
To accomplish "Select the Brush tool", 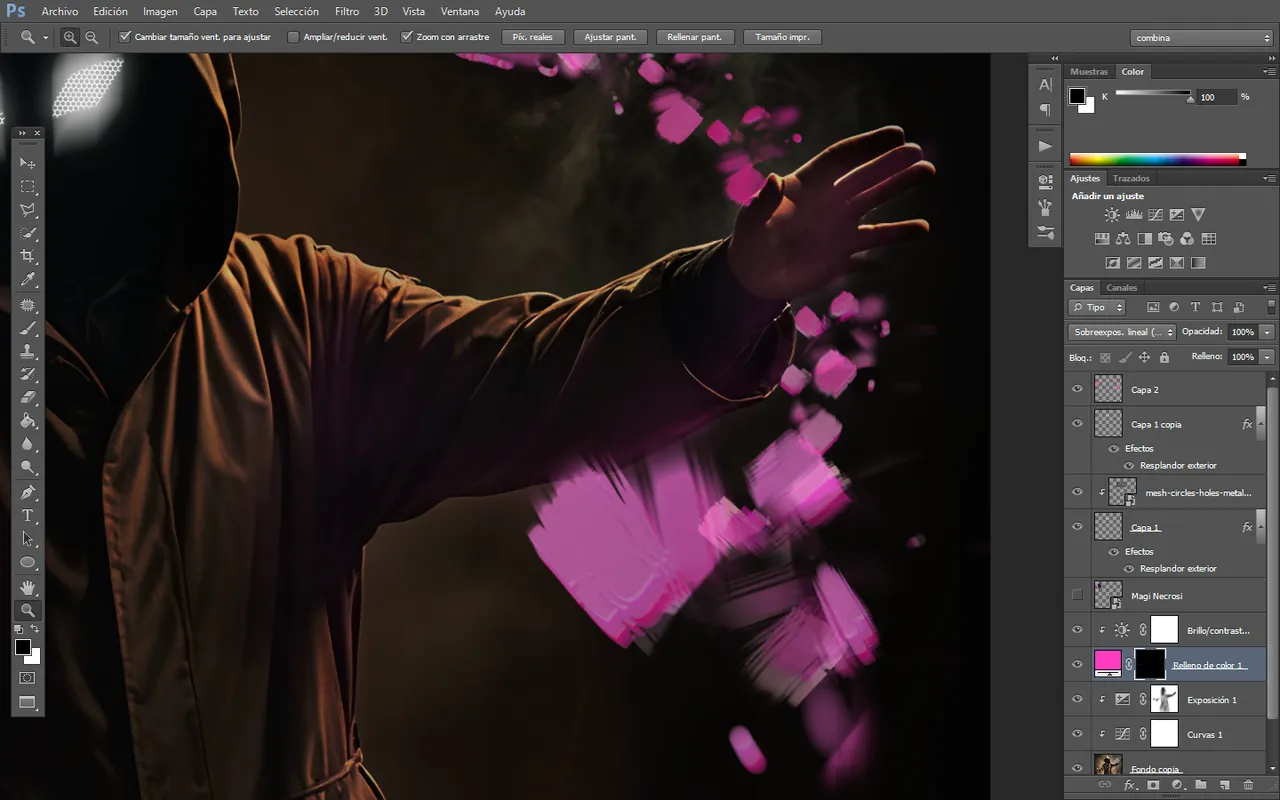I will pos(28,328).
